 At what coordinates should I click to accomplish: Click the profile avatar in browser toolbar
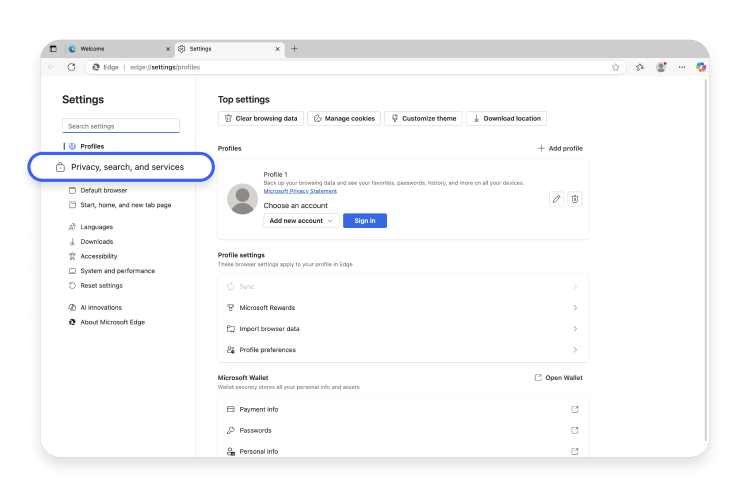pos(661,67)
